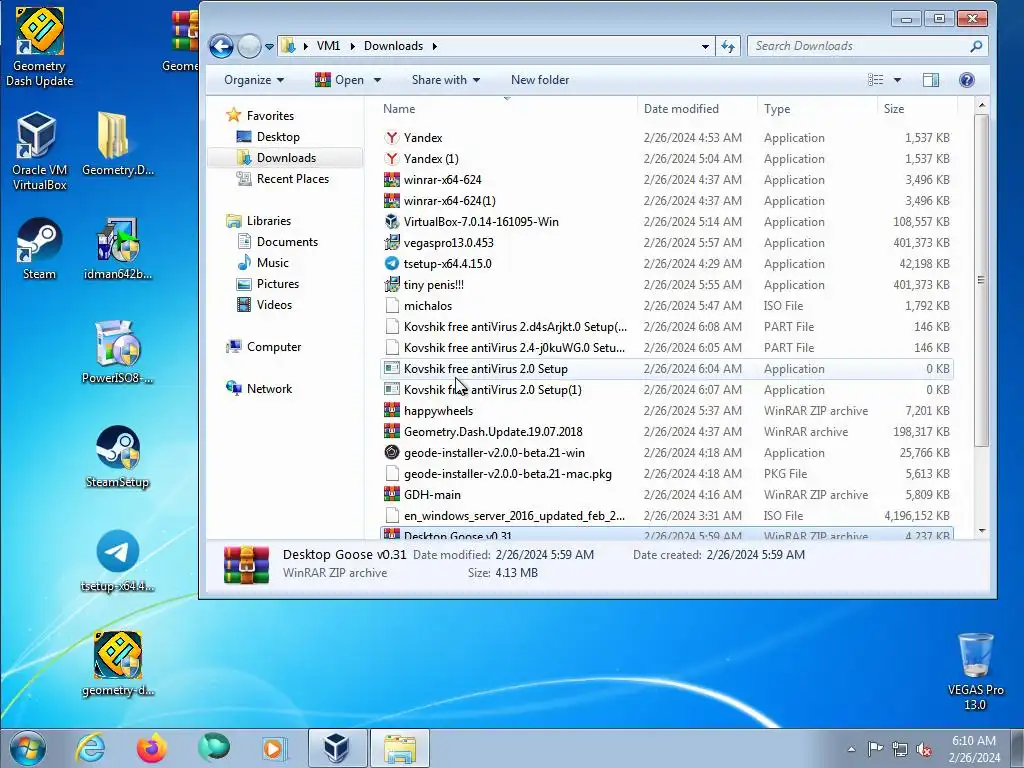Image resolution: width=1024 pixels, height=768 pixels.
Task: Show hidden tray icons arrow
Action: 851,749
